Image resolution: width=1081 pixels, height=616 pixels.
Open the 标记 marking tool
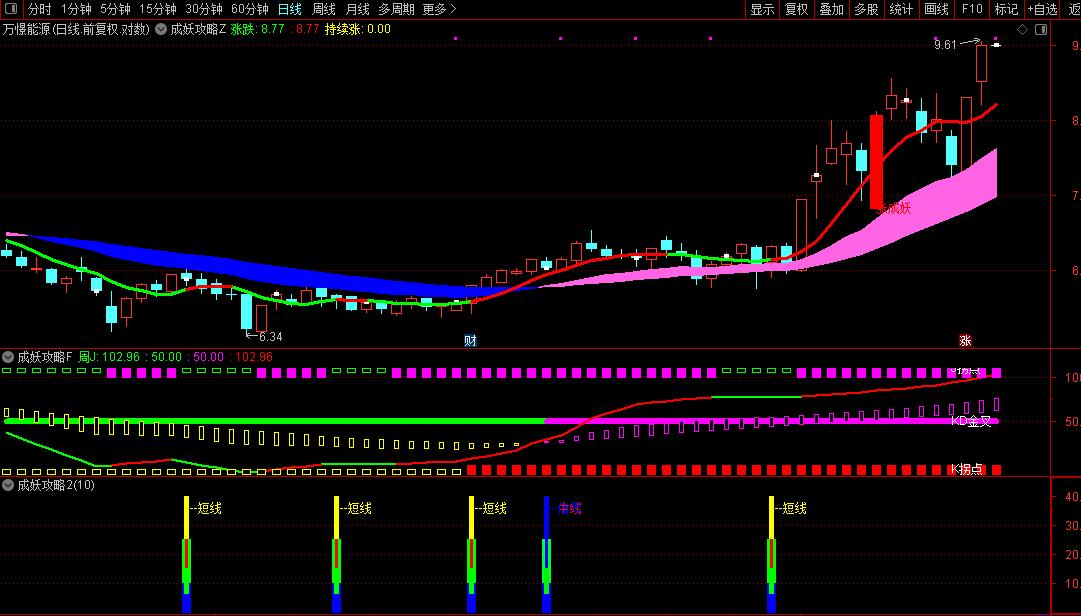tap(1006, 9)
